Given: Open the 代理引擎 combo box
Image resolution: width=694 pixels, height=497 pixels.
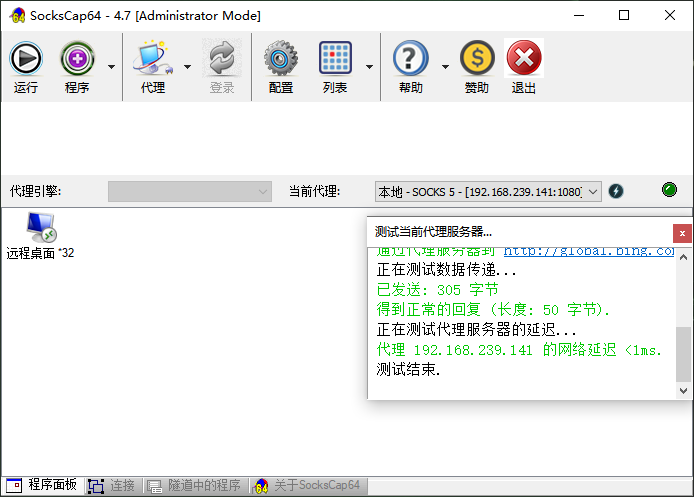Looking at the screenshot, I should click(190, 192).
